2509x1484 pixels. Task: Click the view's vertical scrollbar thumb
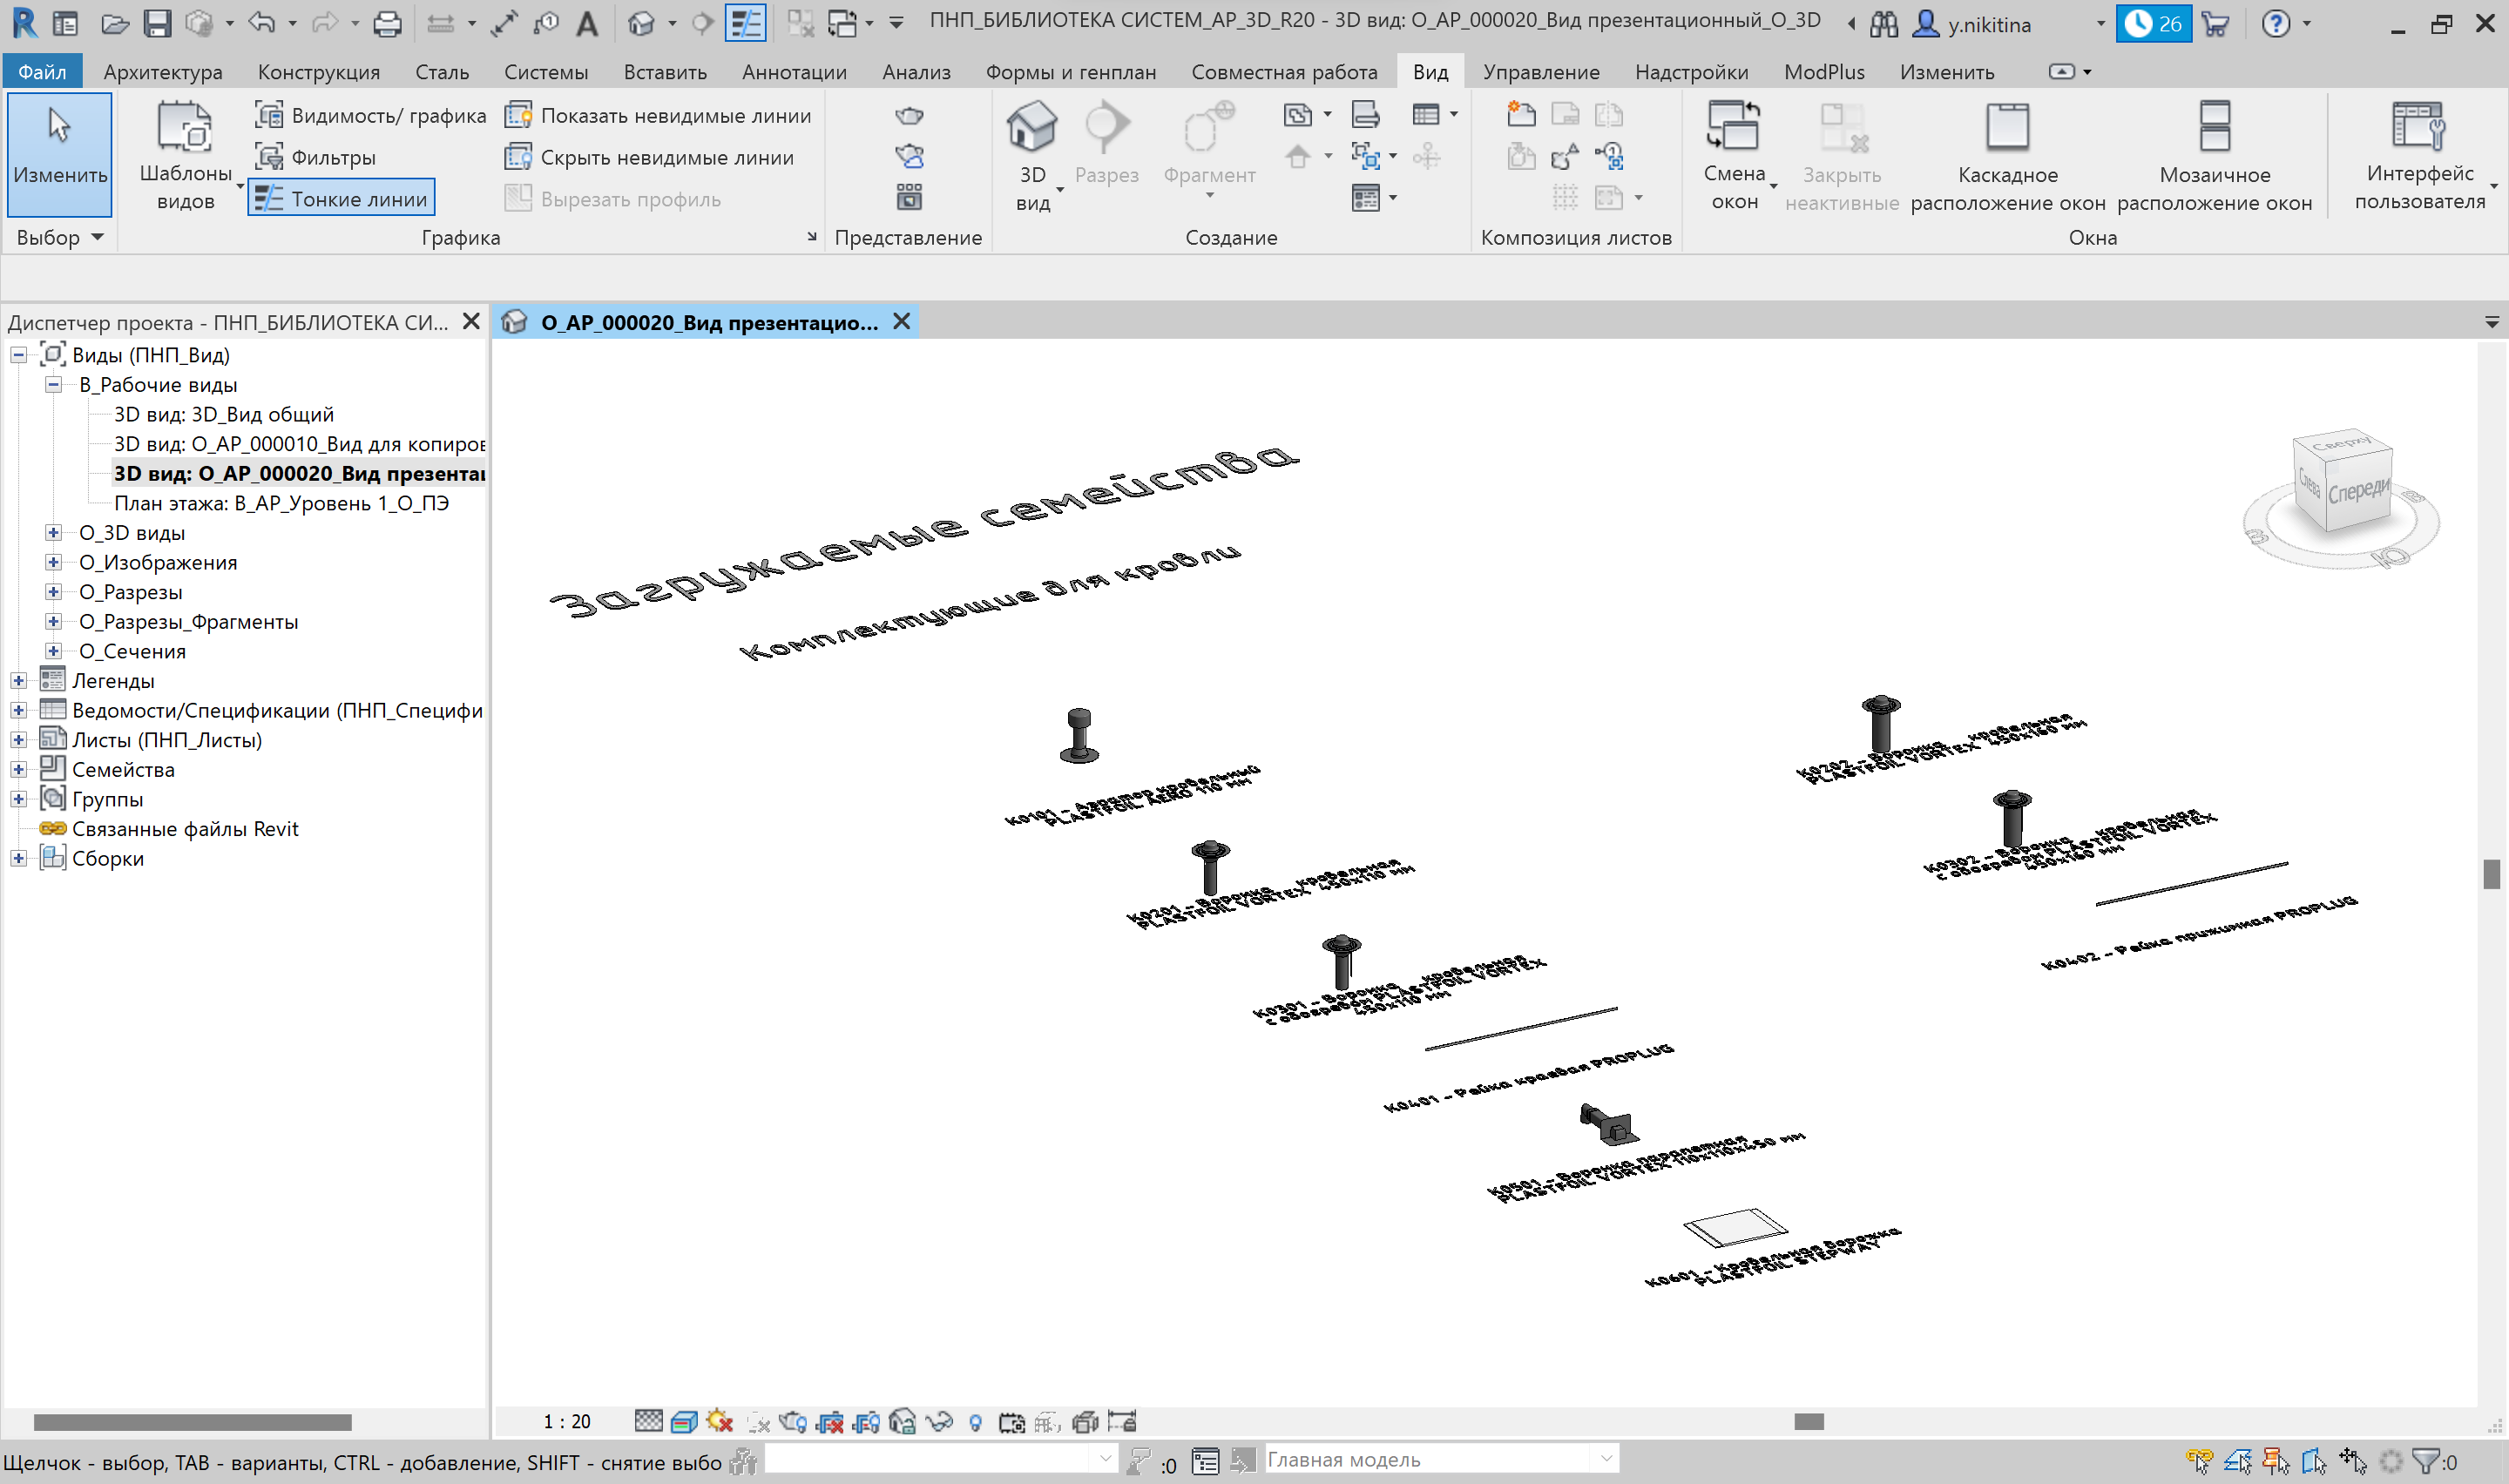[2491, 873]
